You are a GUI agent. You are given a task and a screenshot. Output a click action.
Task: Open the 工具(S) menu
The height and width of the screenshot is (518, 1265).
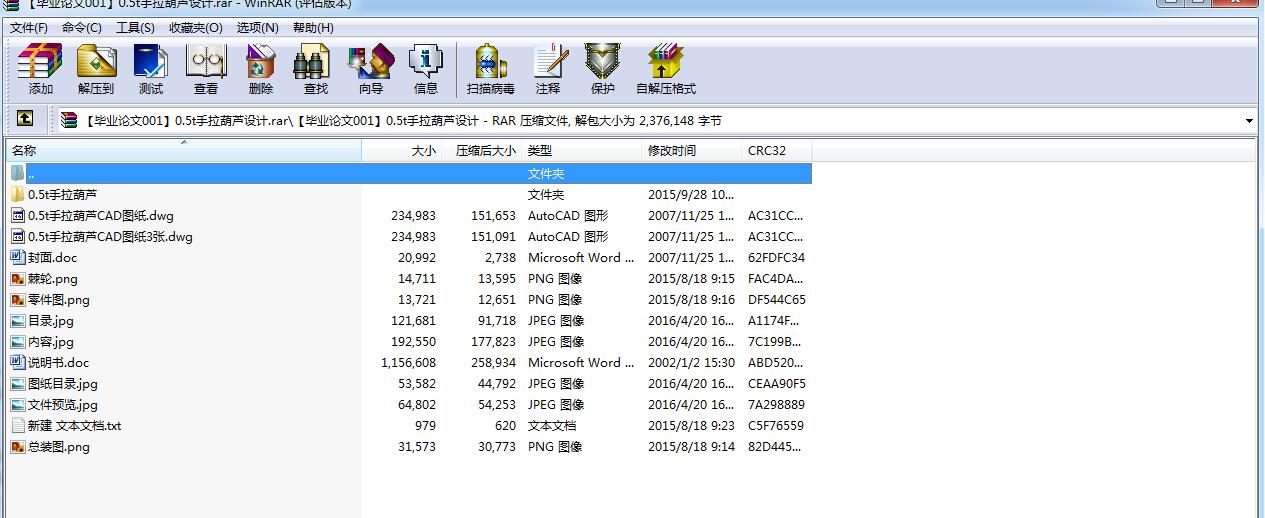[135, 28]
